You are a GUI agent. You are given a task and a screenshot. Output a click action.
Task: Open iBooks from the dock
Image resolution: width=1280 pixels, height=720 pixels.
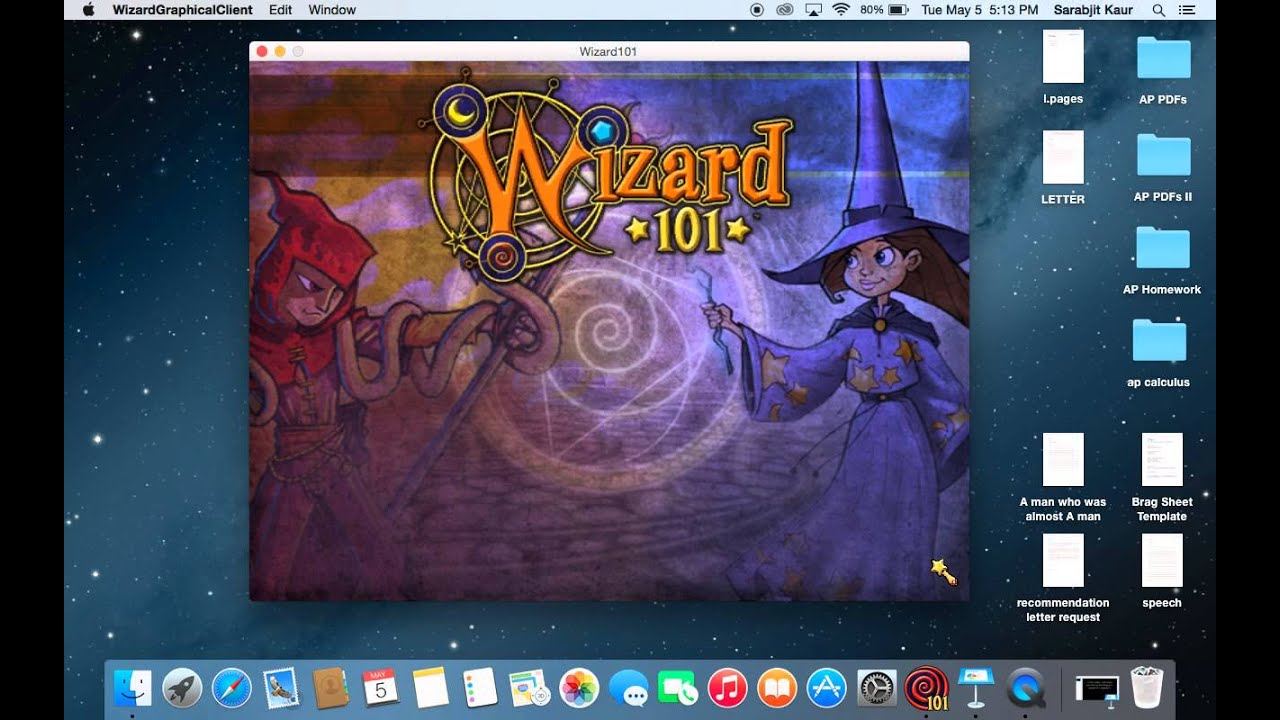[777, 688]
